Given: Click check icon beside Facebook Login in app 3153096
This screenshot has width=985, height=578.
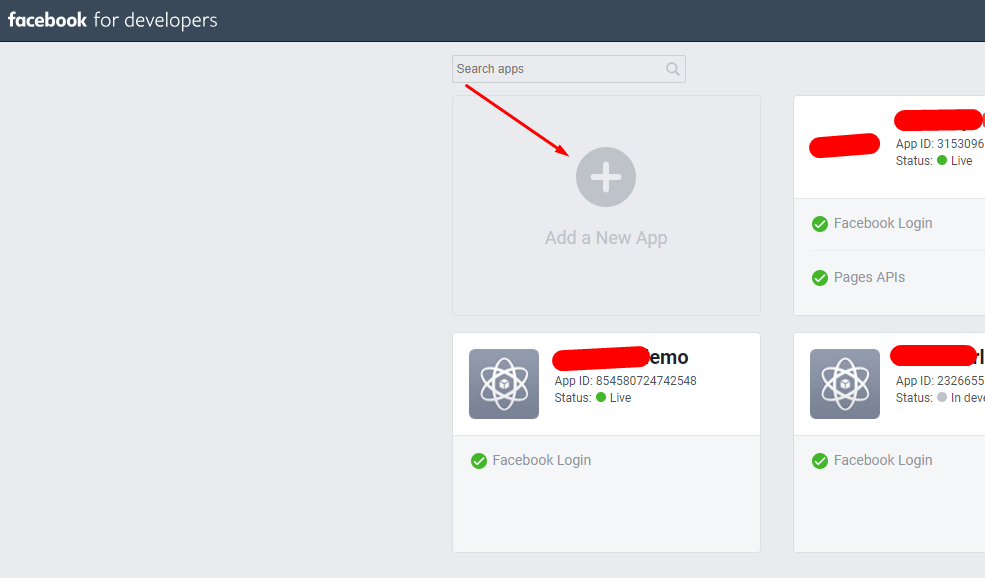Looking at the screenshot, I should (x=820, y=224).
